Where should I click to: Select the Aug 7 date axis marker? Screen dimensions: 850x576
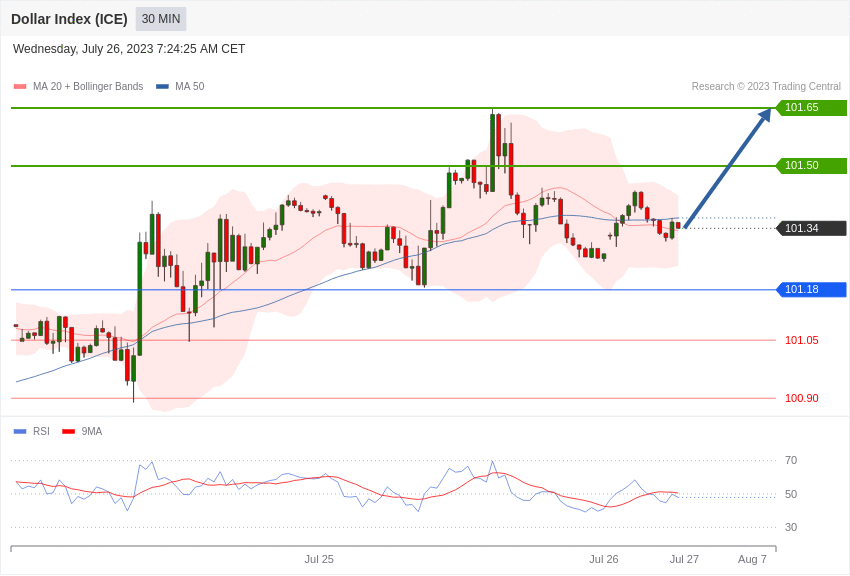(752, 559)
